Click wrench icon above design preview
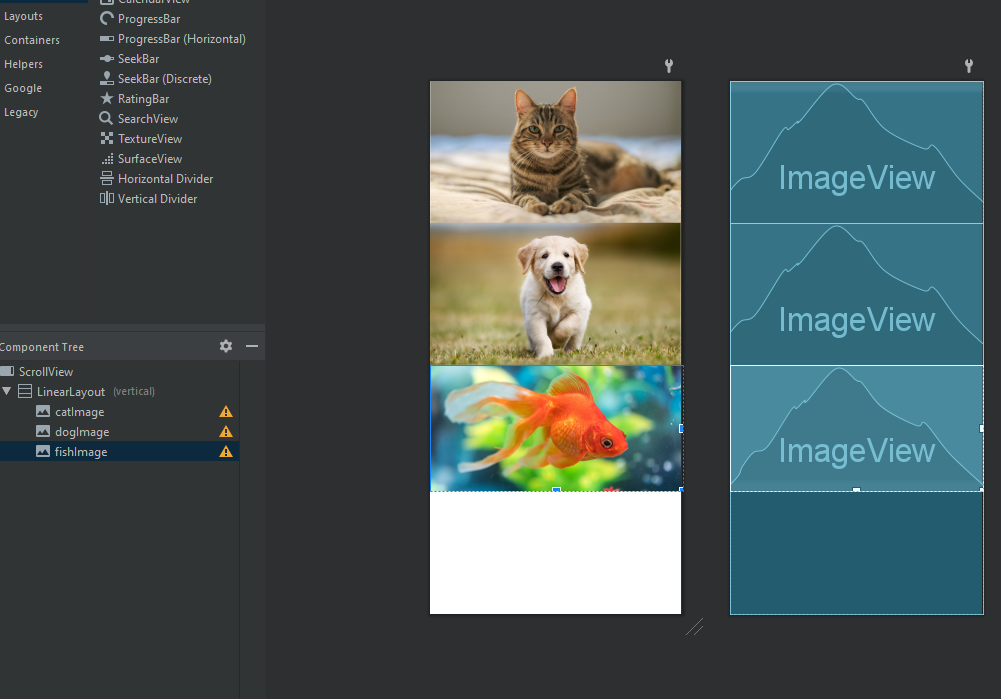Viewport: 1001px width, 699px height. (x=669, y=66)
